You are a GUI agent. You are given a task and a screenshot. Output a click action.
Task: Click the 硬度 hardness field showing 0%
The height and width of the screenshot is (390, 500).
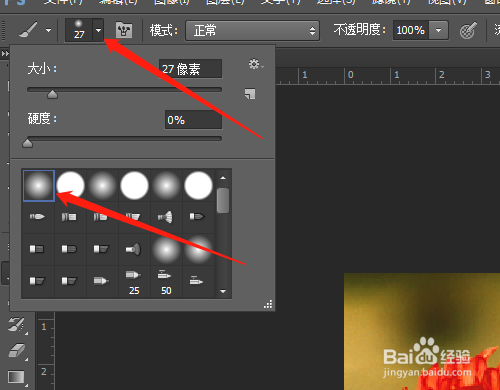(193, 120)
